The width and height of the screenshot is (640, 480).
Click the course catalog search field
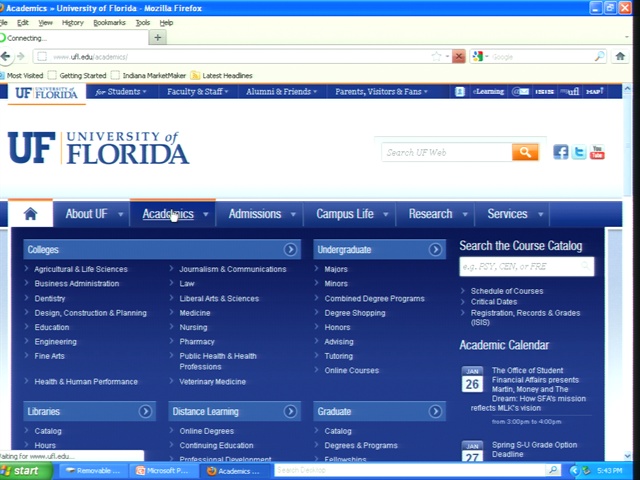coord(527,267)
